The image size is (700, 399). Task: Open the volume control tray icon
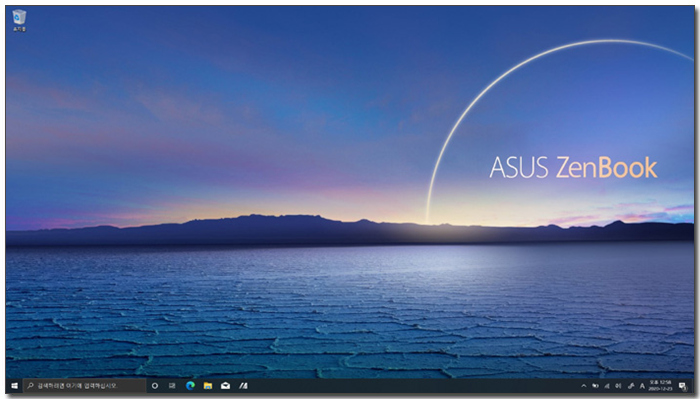tap(618, 386)
